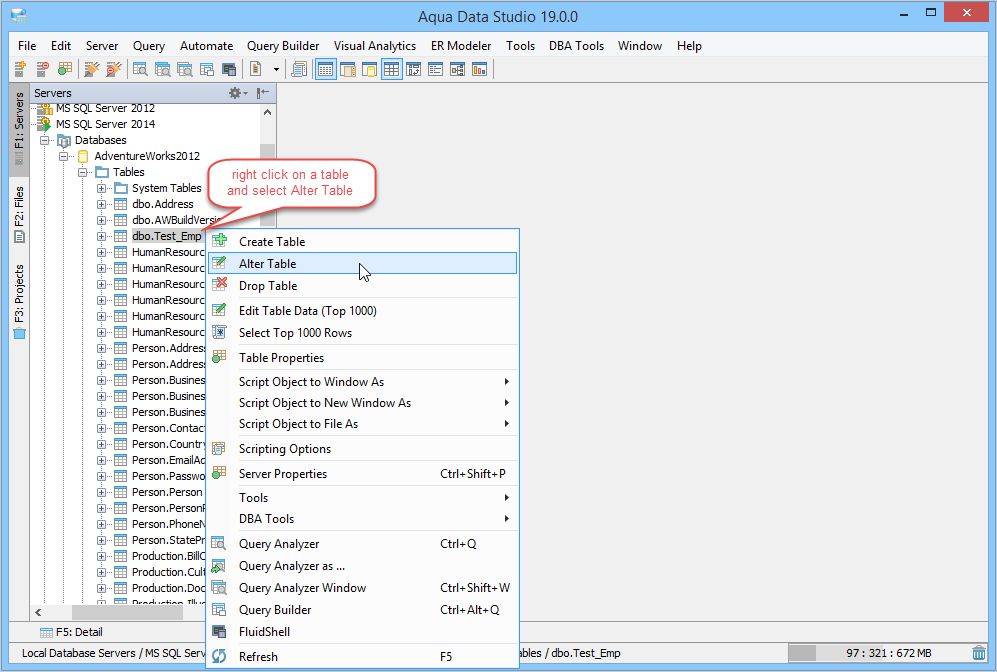Toggle the view button with yellow cylinder
The height and width of the screenshot is (672, 997).
coord(369,69)
